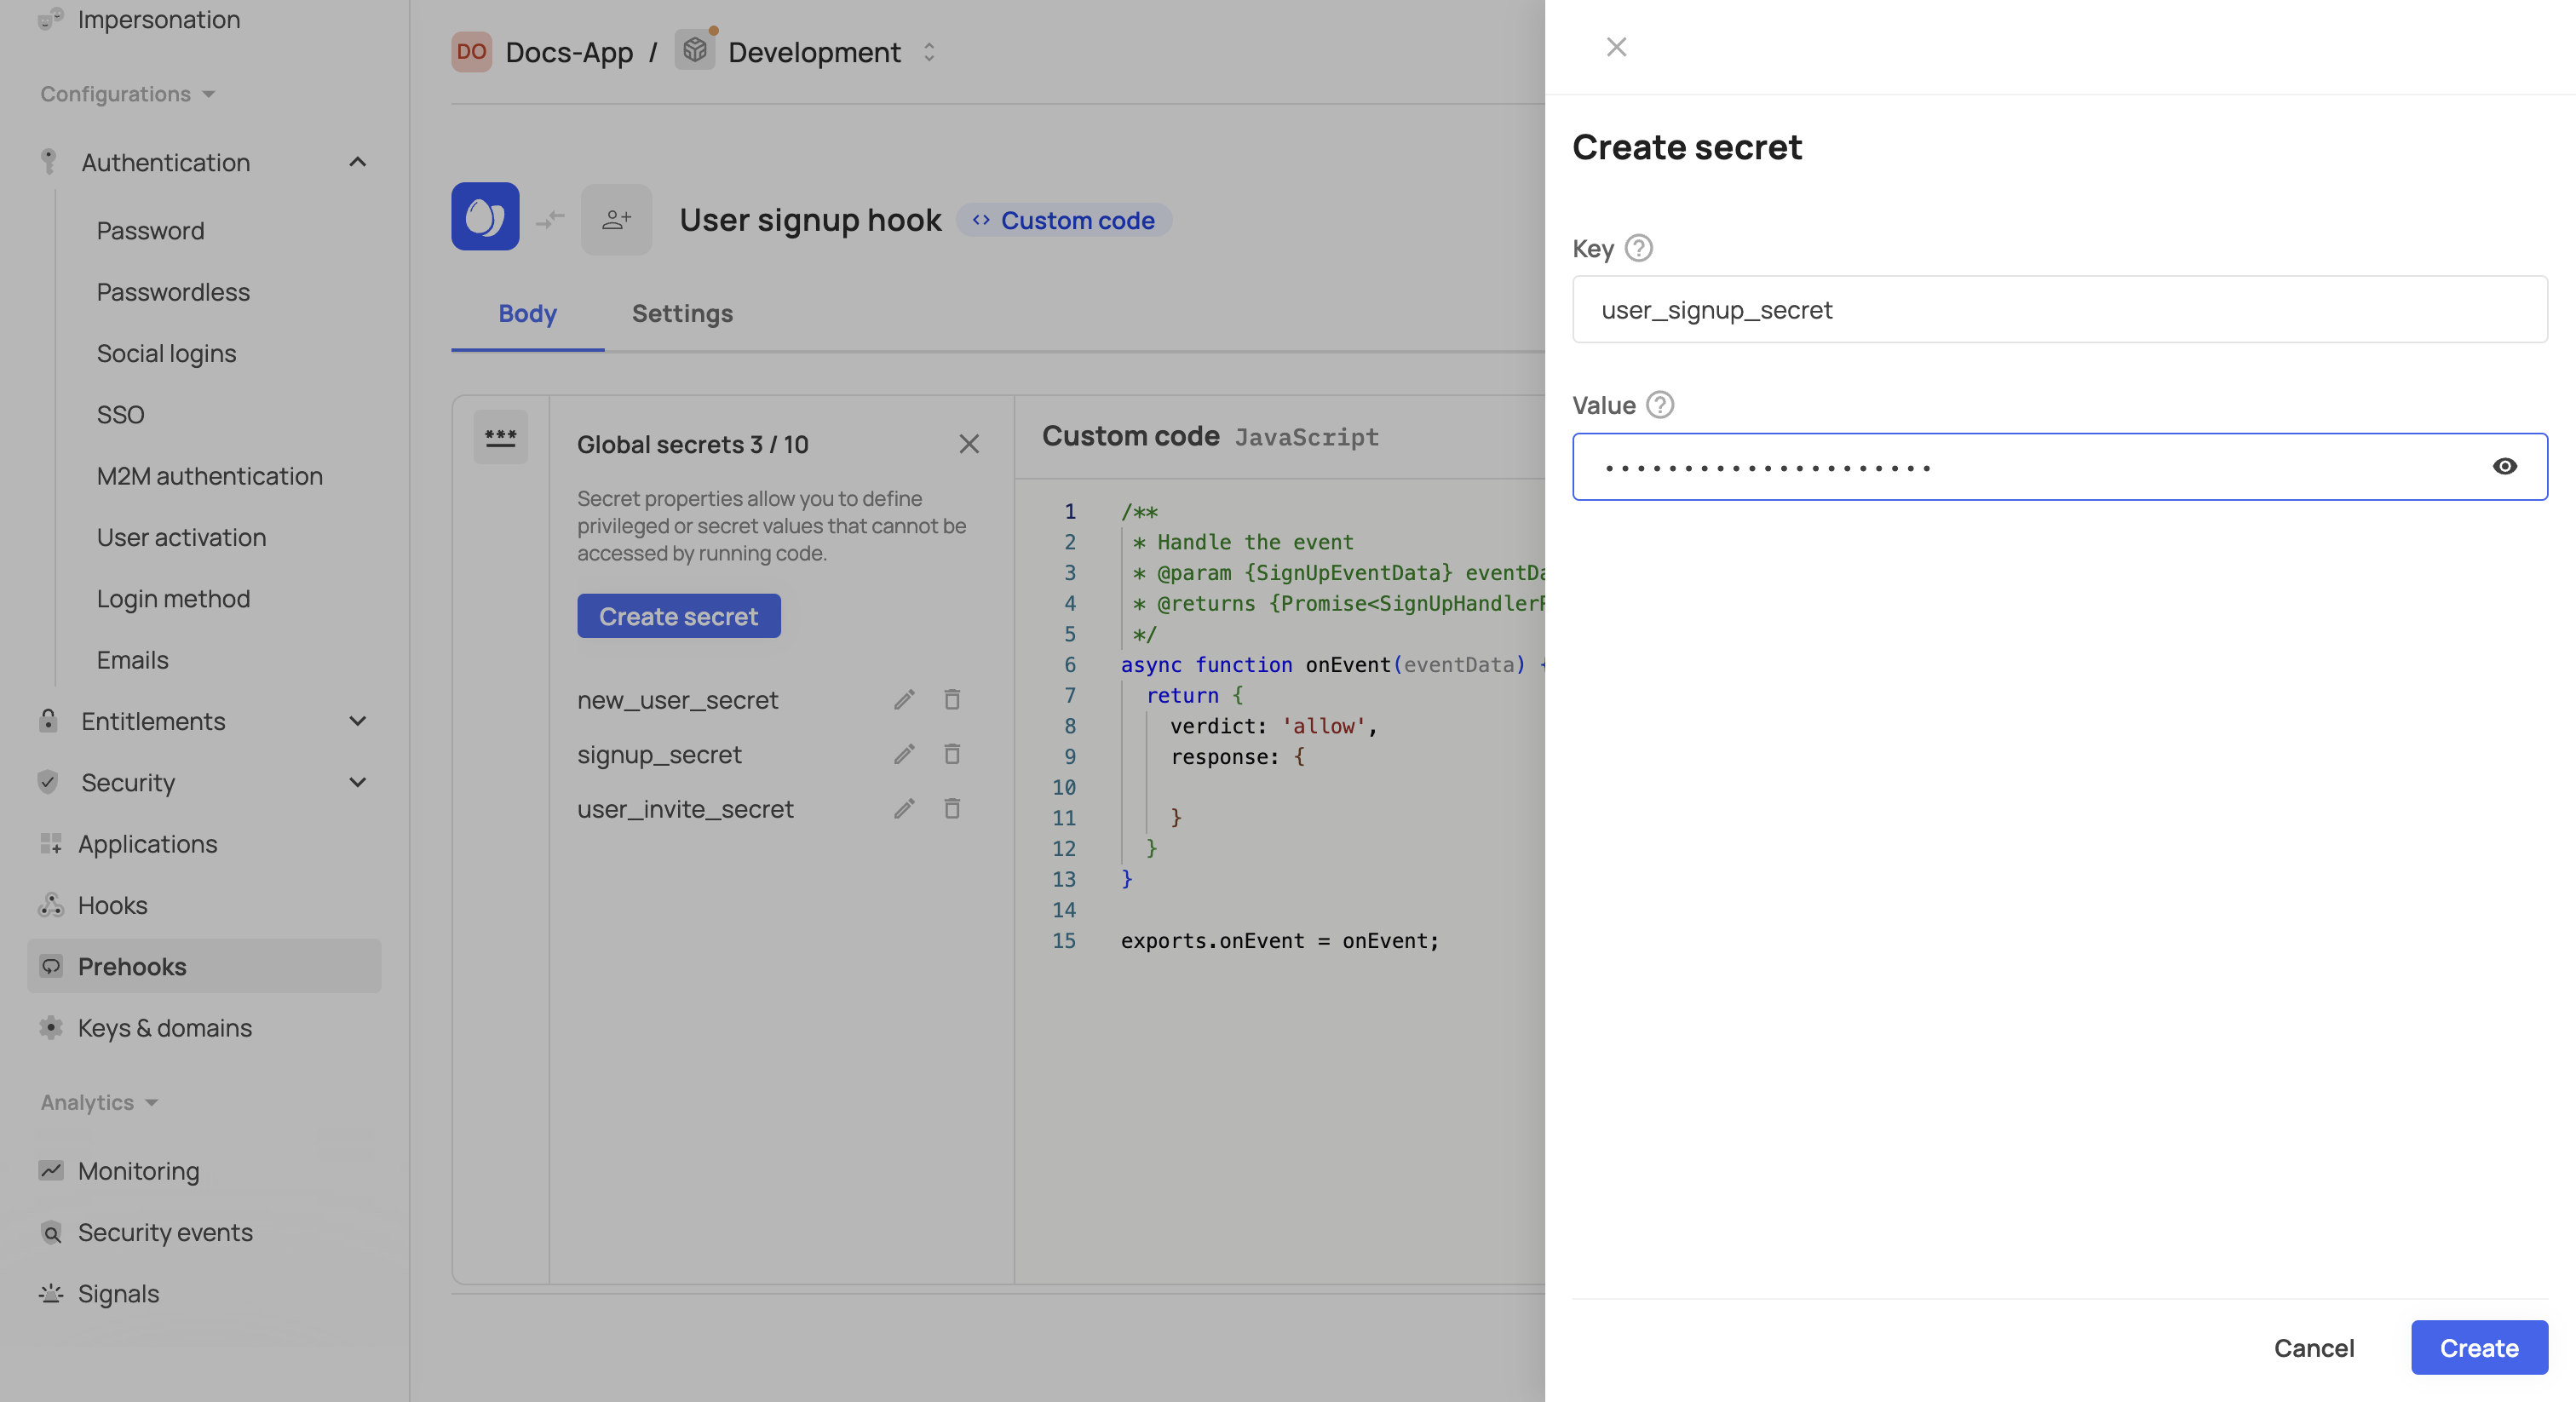Click the Key input field
The image size is (2576, 1402).
tap(2059, 310)
